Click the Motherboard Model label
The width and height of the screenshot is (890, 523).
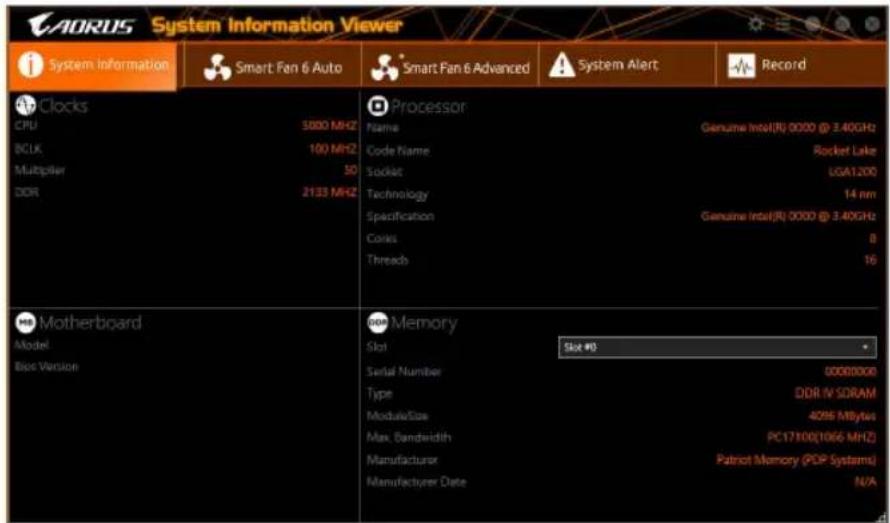(x=32, y=345)
